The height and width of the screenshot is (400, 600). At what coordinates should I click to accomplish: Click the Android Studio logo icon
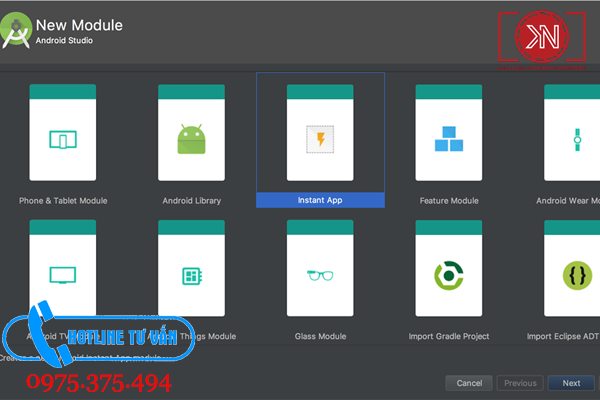point(16,31)
